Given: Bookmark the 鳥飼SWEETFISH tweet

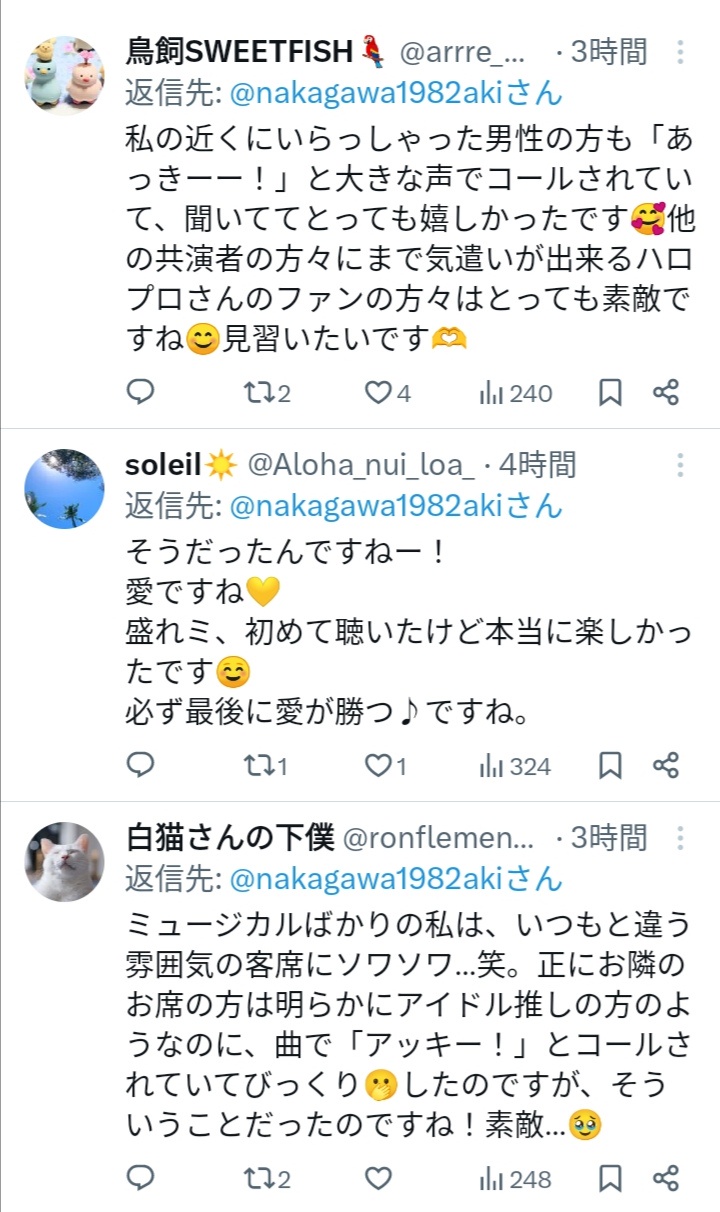Looking at the screenshot, I should pos(610,392).
